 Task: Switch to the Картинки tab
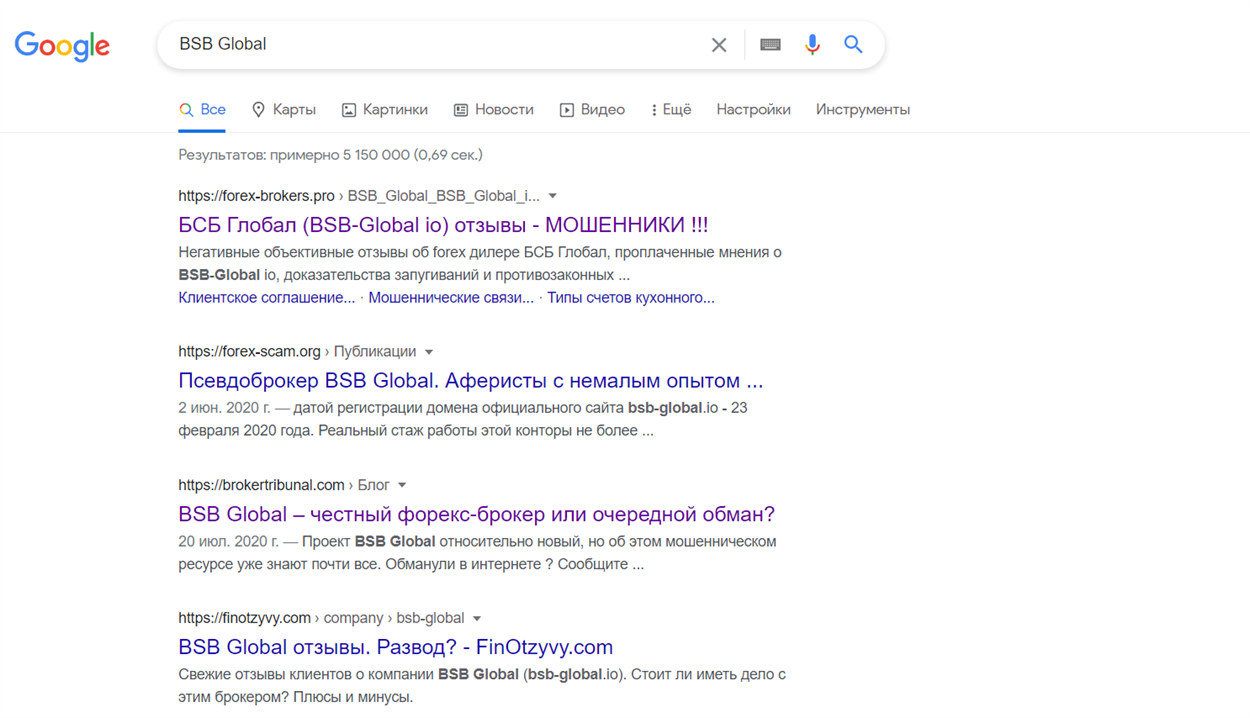click(384, 110)
